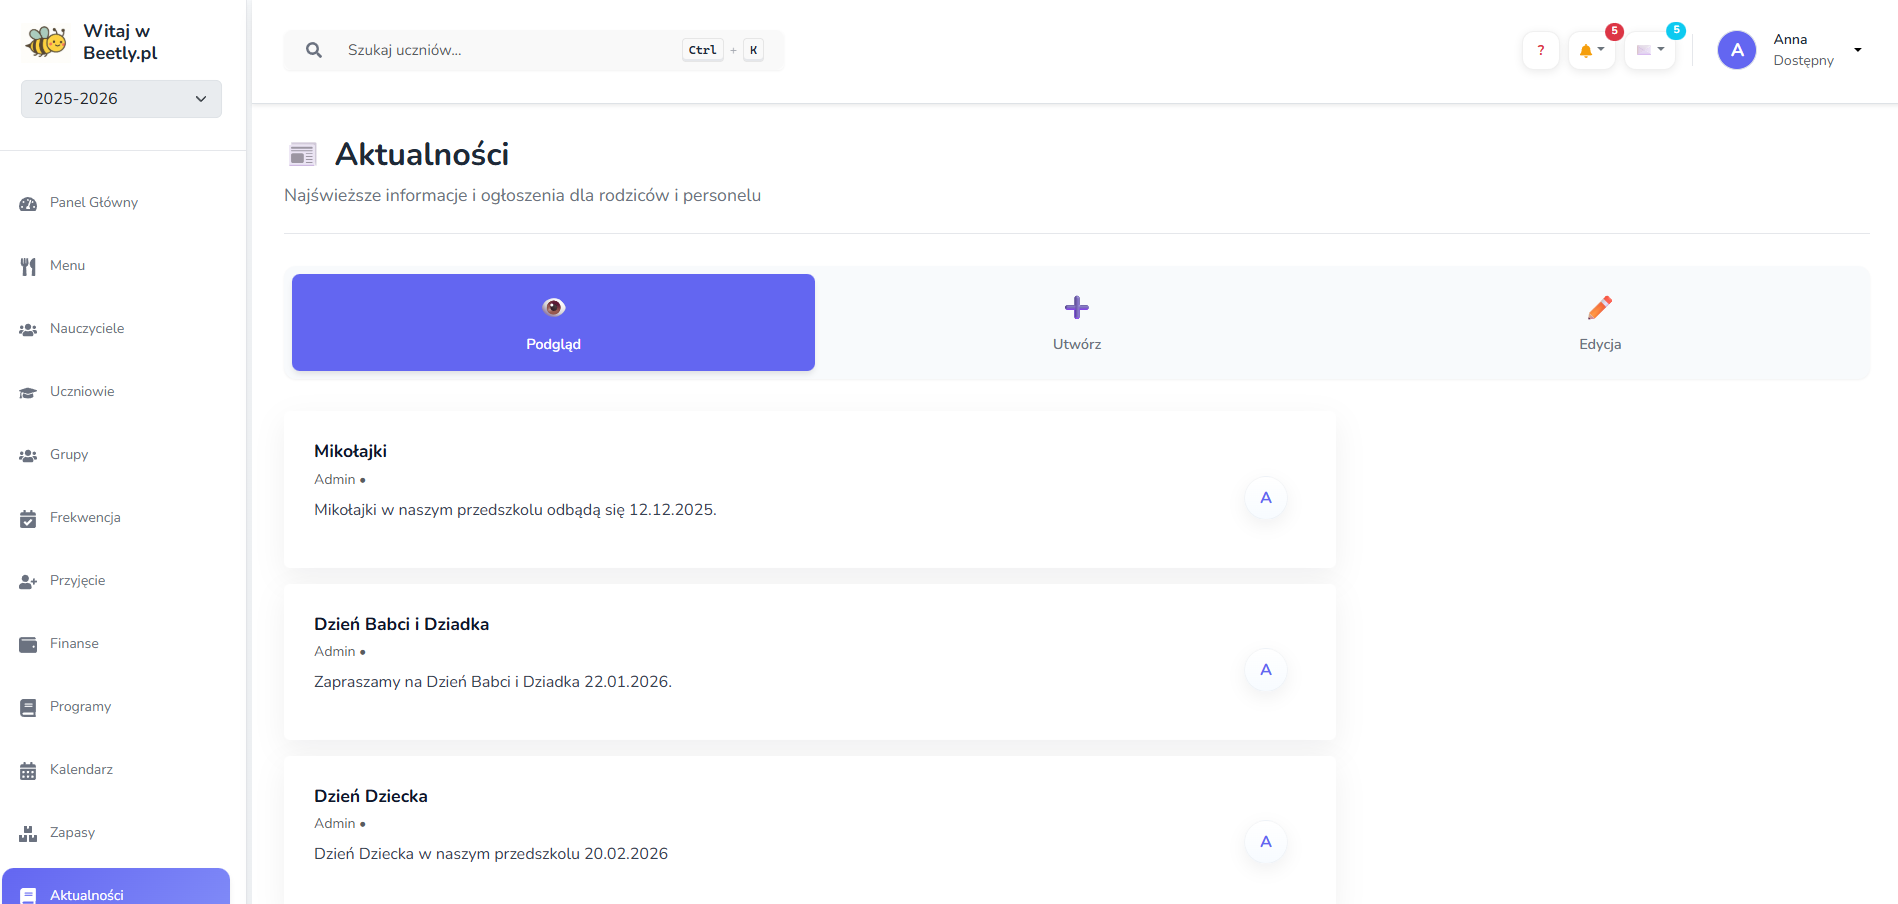Expand the notification bell dropdown arrow
The image size is (1898, 904).
click(1601, 49)
